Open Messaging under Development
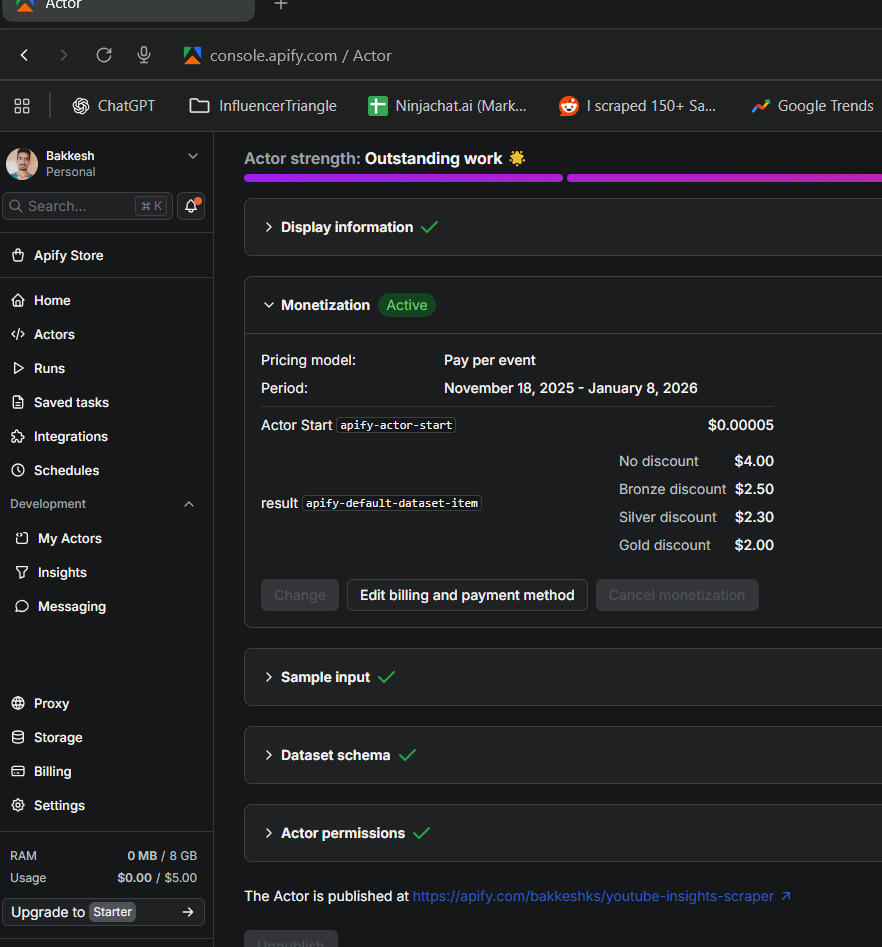This screenshot has height=947, width=882. pos(60,606)
